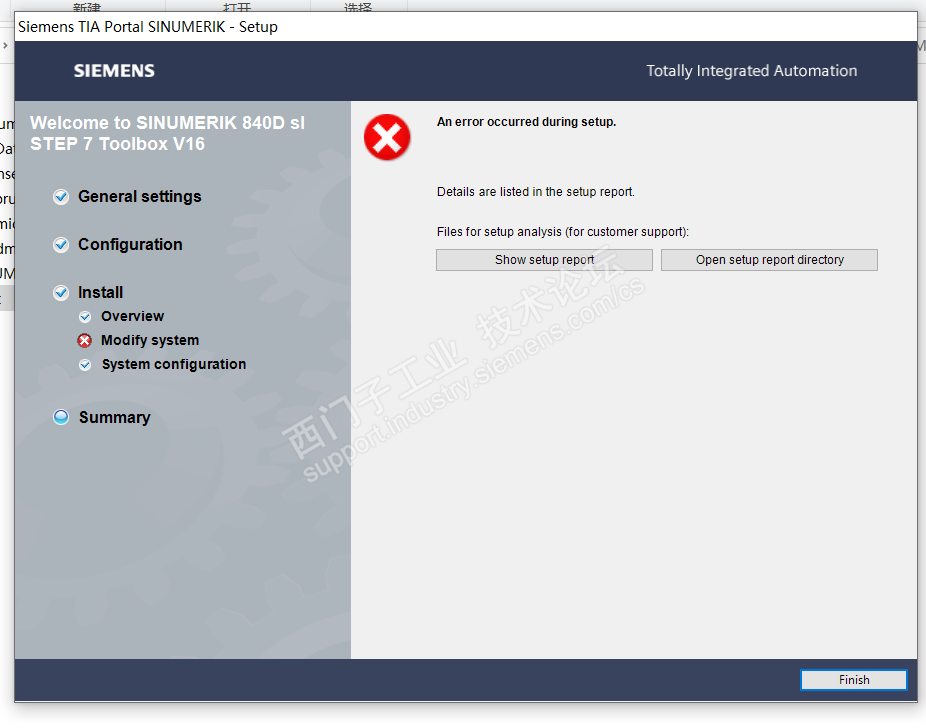Click 'Files for setup analysis' text
This screenshot has width=926, height=728.
[563, 232]
